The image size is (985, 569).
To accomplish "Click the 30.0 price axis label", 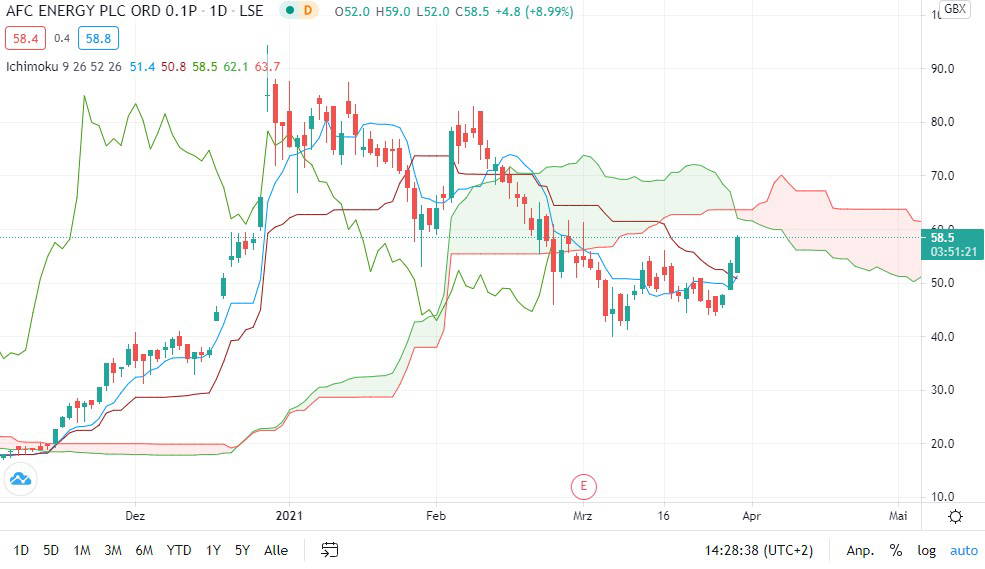I will [942, 389].
